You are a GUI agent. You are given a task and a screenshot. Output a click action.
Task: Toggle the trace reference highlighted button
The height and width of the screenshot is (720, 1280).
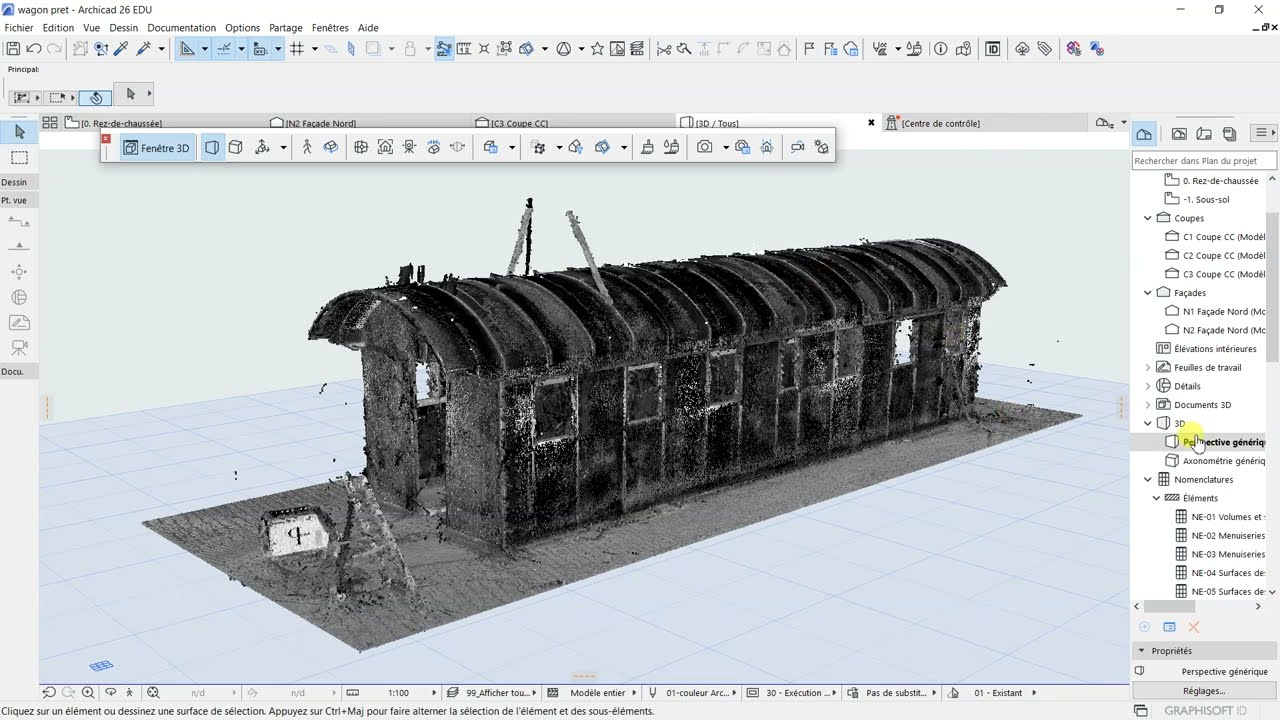click(x=444, y=48)
